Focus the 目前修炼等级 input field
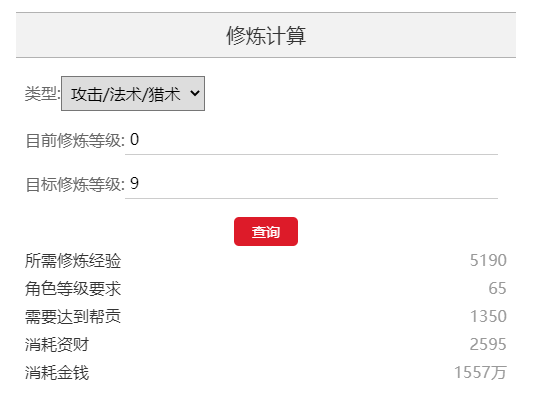Image resolution: width=539 pixels, height=411 pixels. [311, 140]
